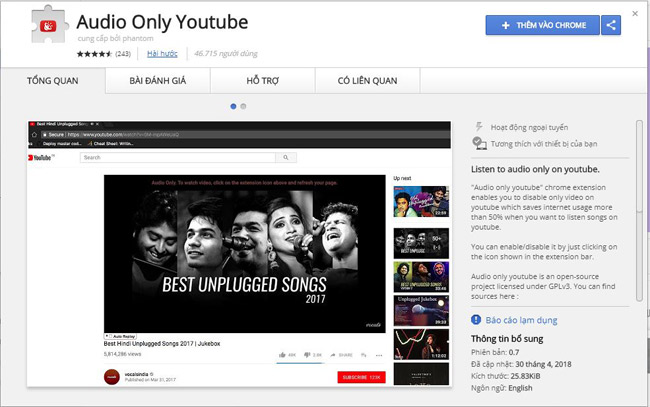This screenshot has width=650, height=407.
Task: Click the star rating (243)
Action: pyautogui.click(x=103, y=54)
